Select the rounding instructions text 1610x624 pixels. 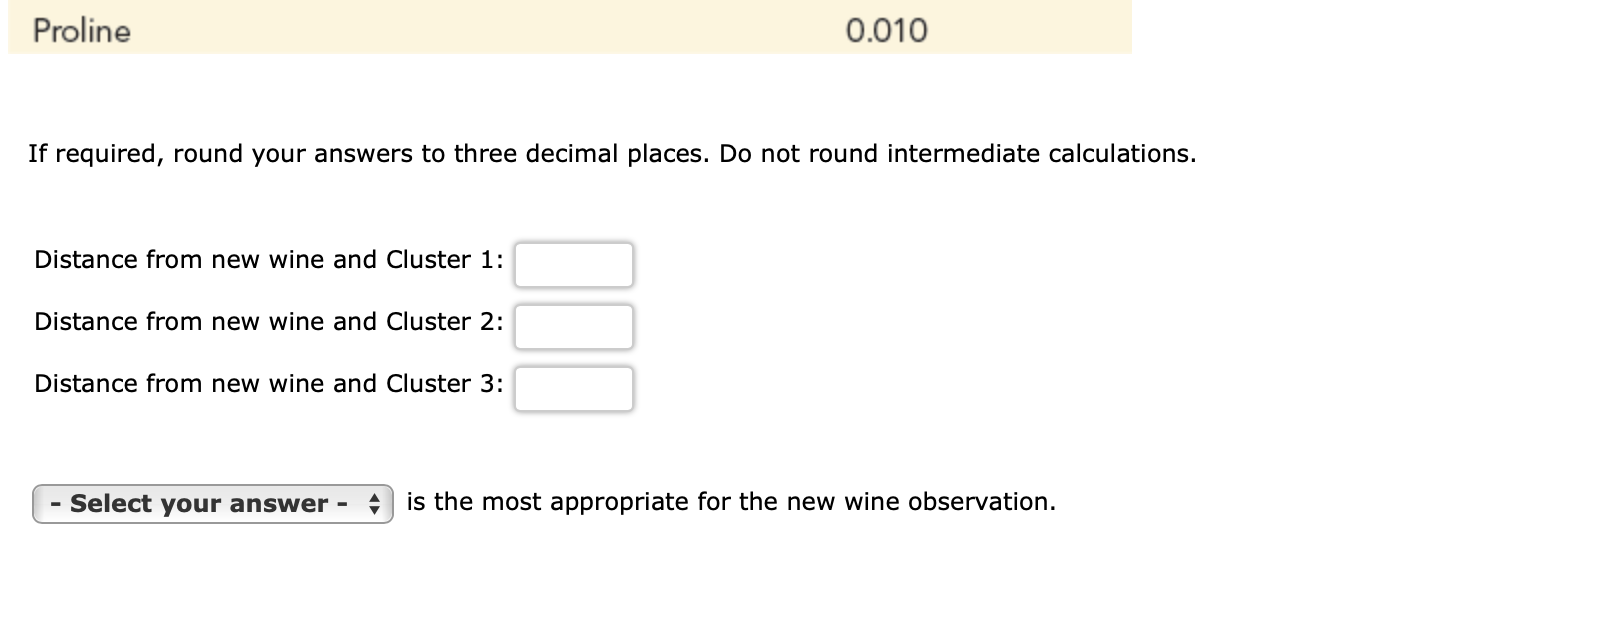(x=612, y=154)
